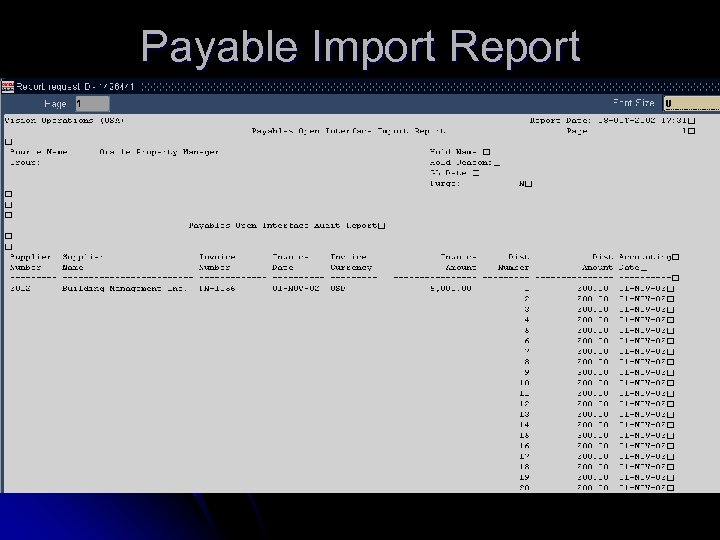Click the accounting date in row 18
The height and width of the screenshot is (540, 720).
[642, 467]
